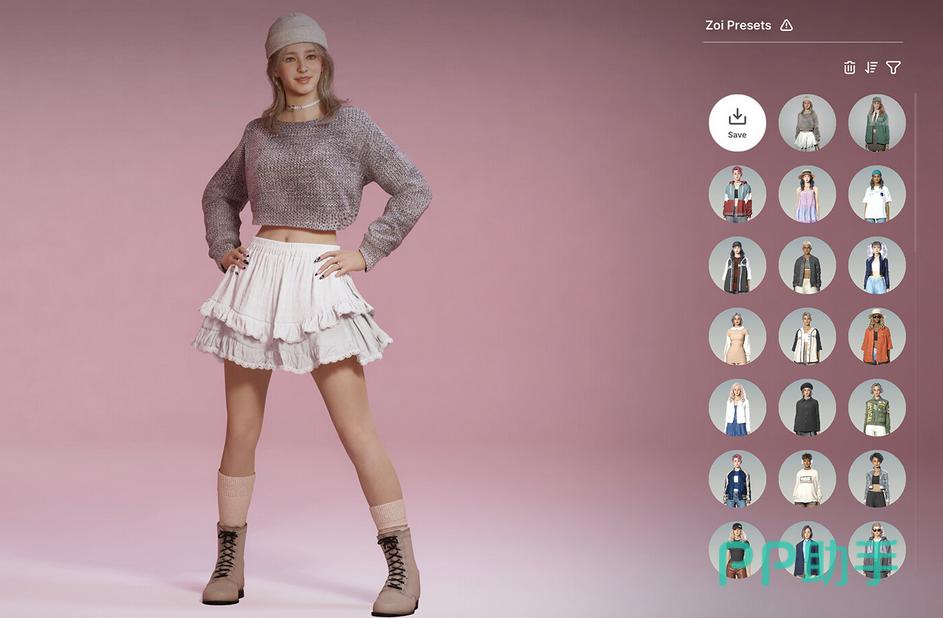
Task: Pick the beige mini dress preset
Action: [737, 336]
